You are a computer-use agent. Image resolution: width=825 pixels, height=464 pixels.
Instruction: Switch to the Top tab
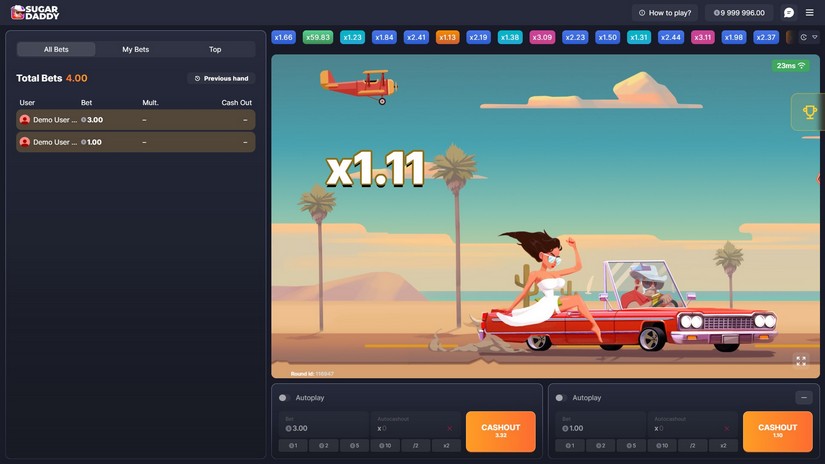click(x=215, y=49)
